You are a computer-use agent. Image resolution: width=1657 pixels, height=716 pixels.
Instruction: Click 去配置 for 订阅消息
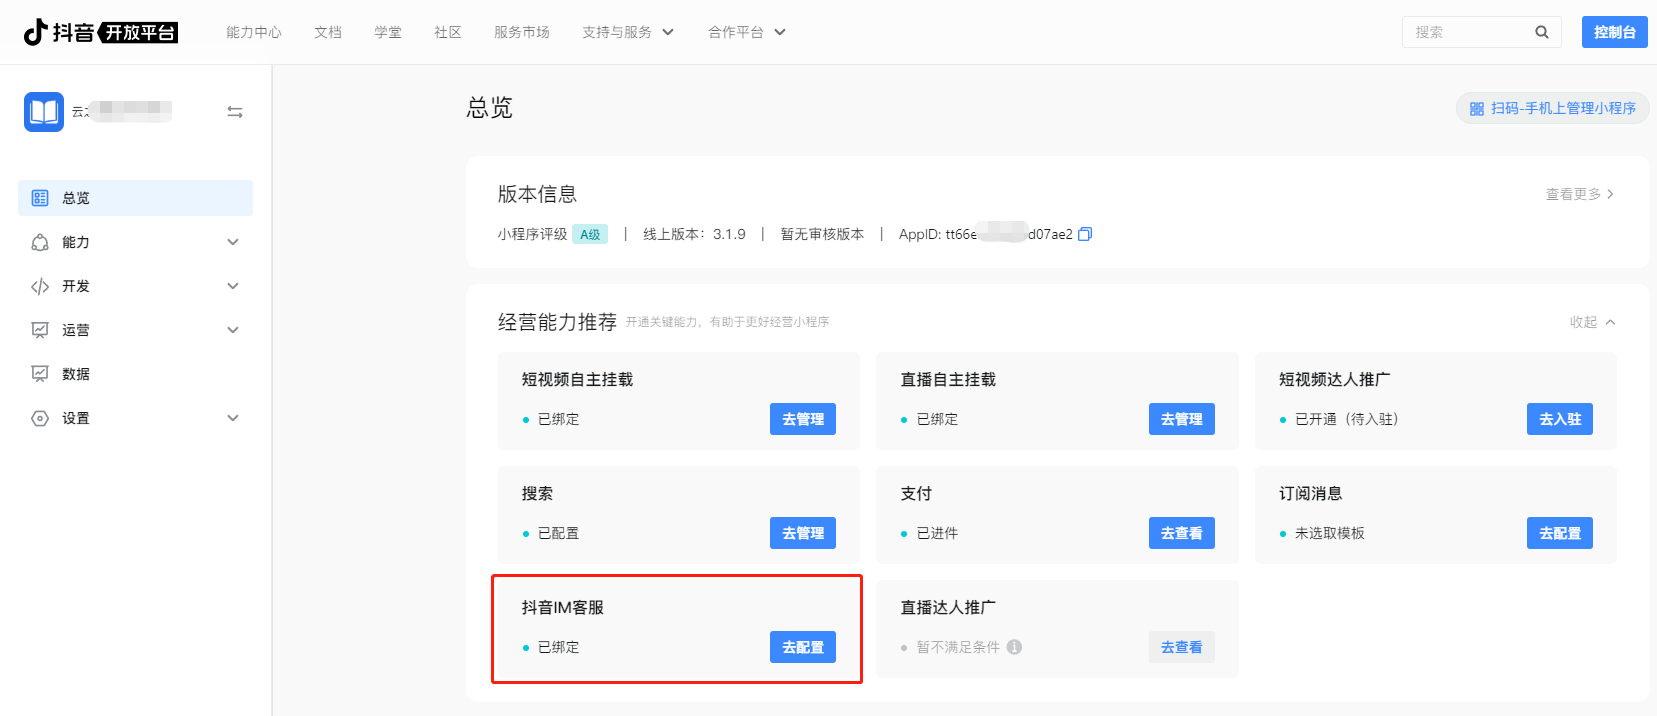1560,533
